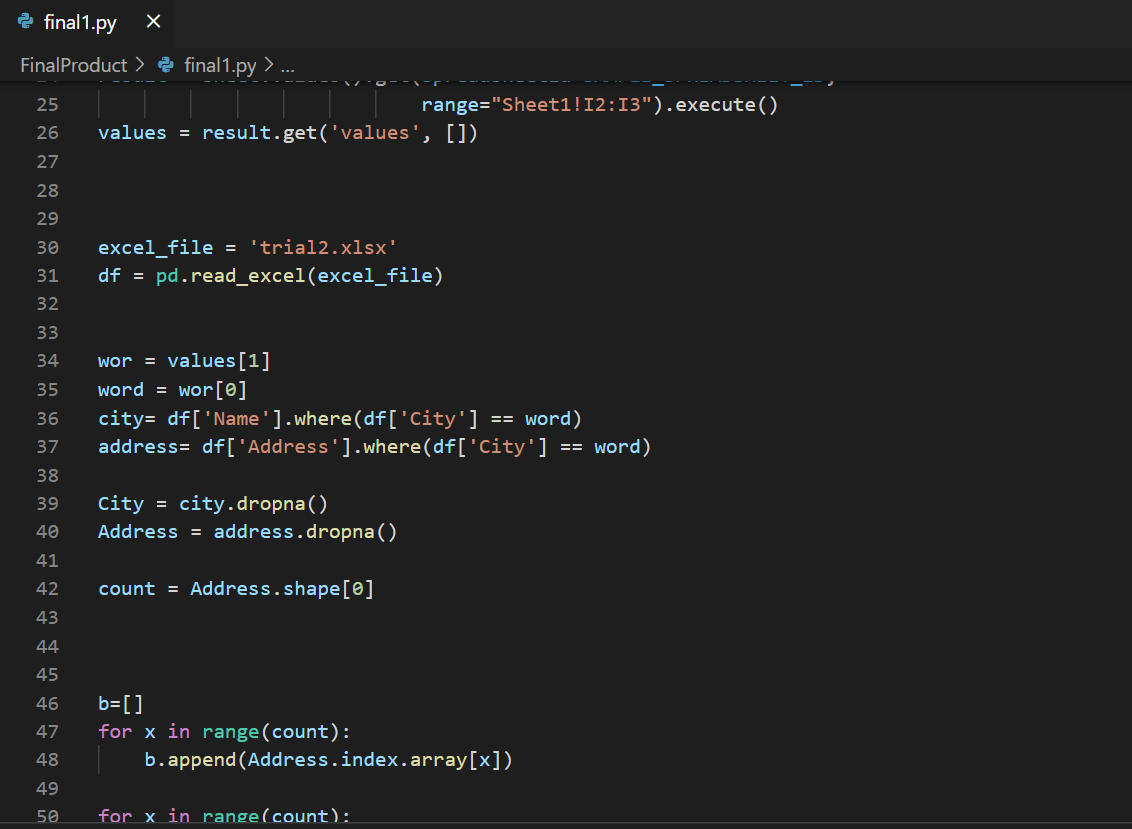Screen dimensions: 1132x829
Task: Click the Python icon on final1.py tab
Action: (26, 22)
